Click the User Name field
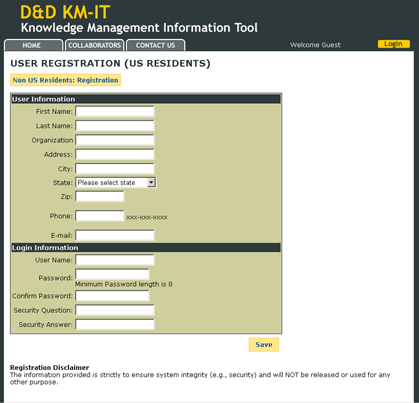This screenshot has width=419, height=403. [x=115, y=260]
